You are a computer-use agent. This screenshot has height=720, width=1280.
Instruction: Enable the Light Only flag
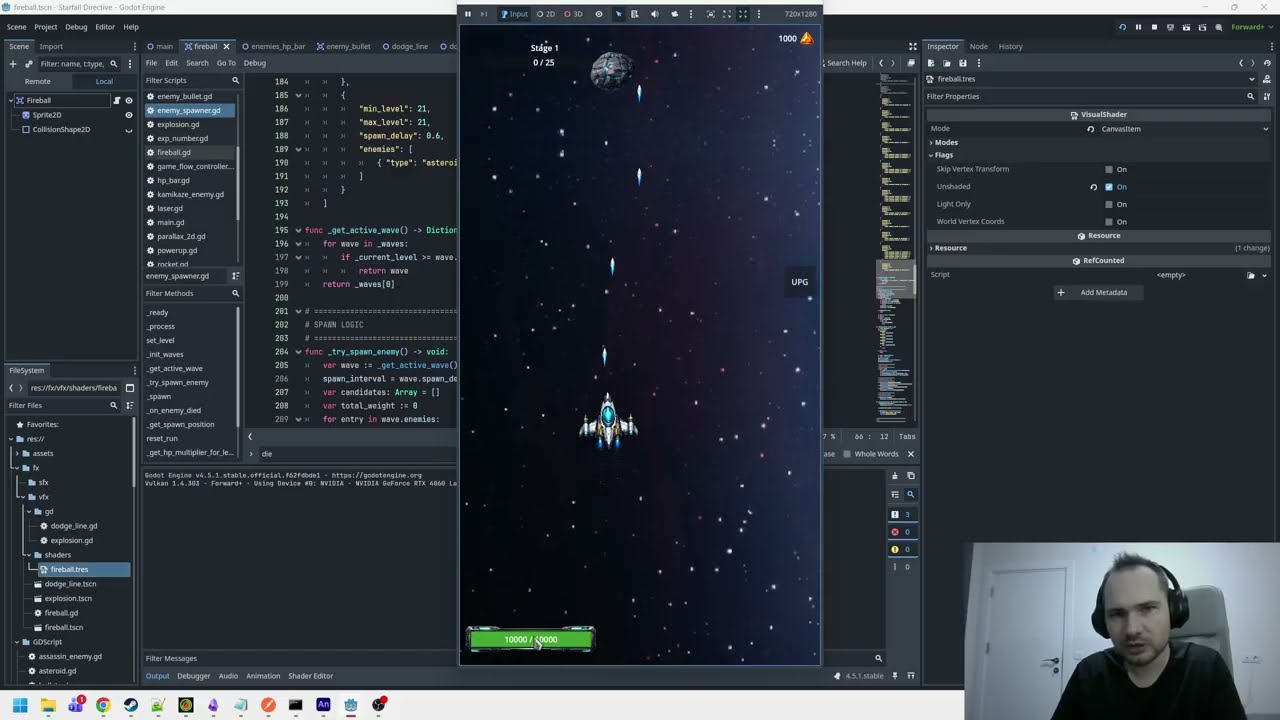click(x=1109, y=204)
